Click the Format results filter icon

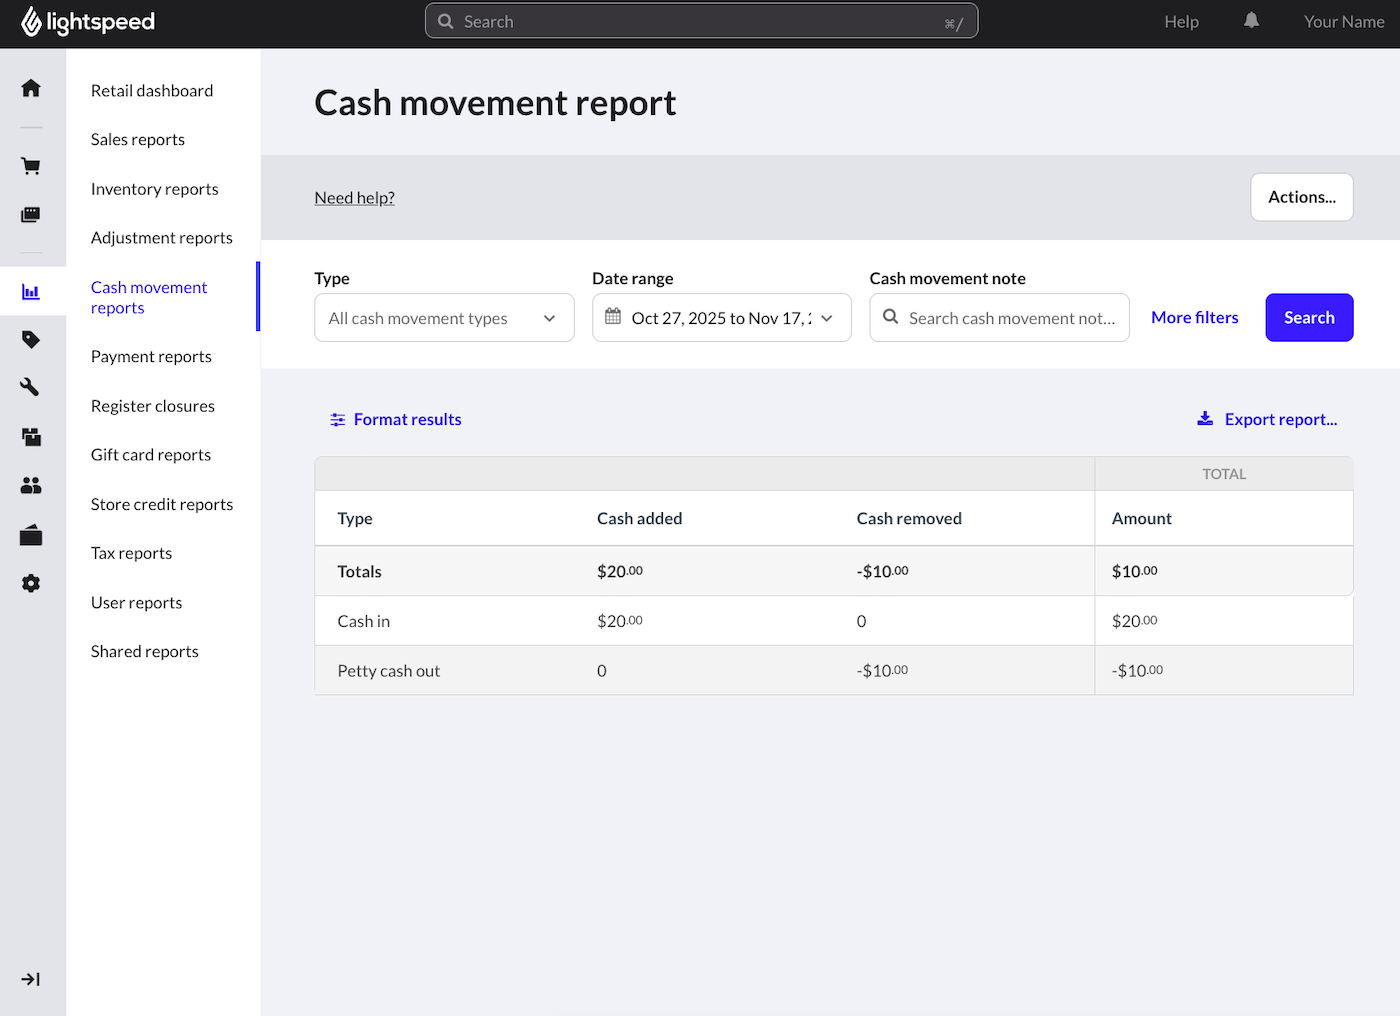338,419
